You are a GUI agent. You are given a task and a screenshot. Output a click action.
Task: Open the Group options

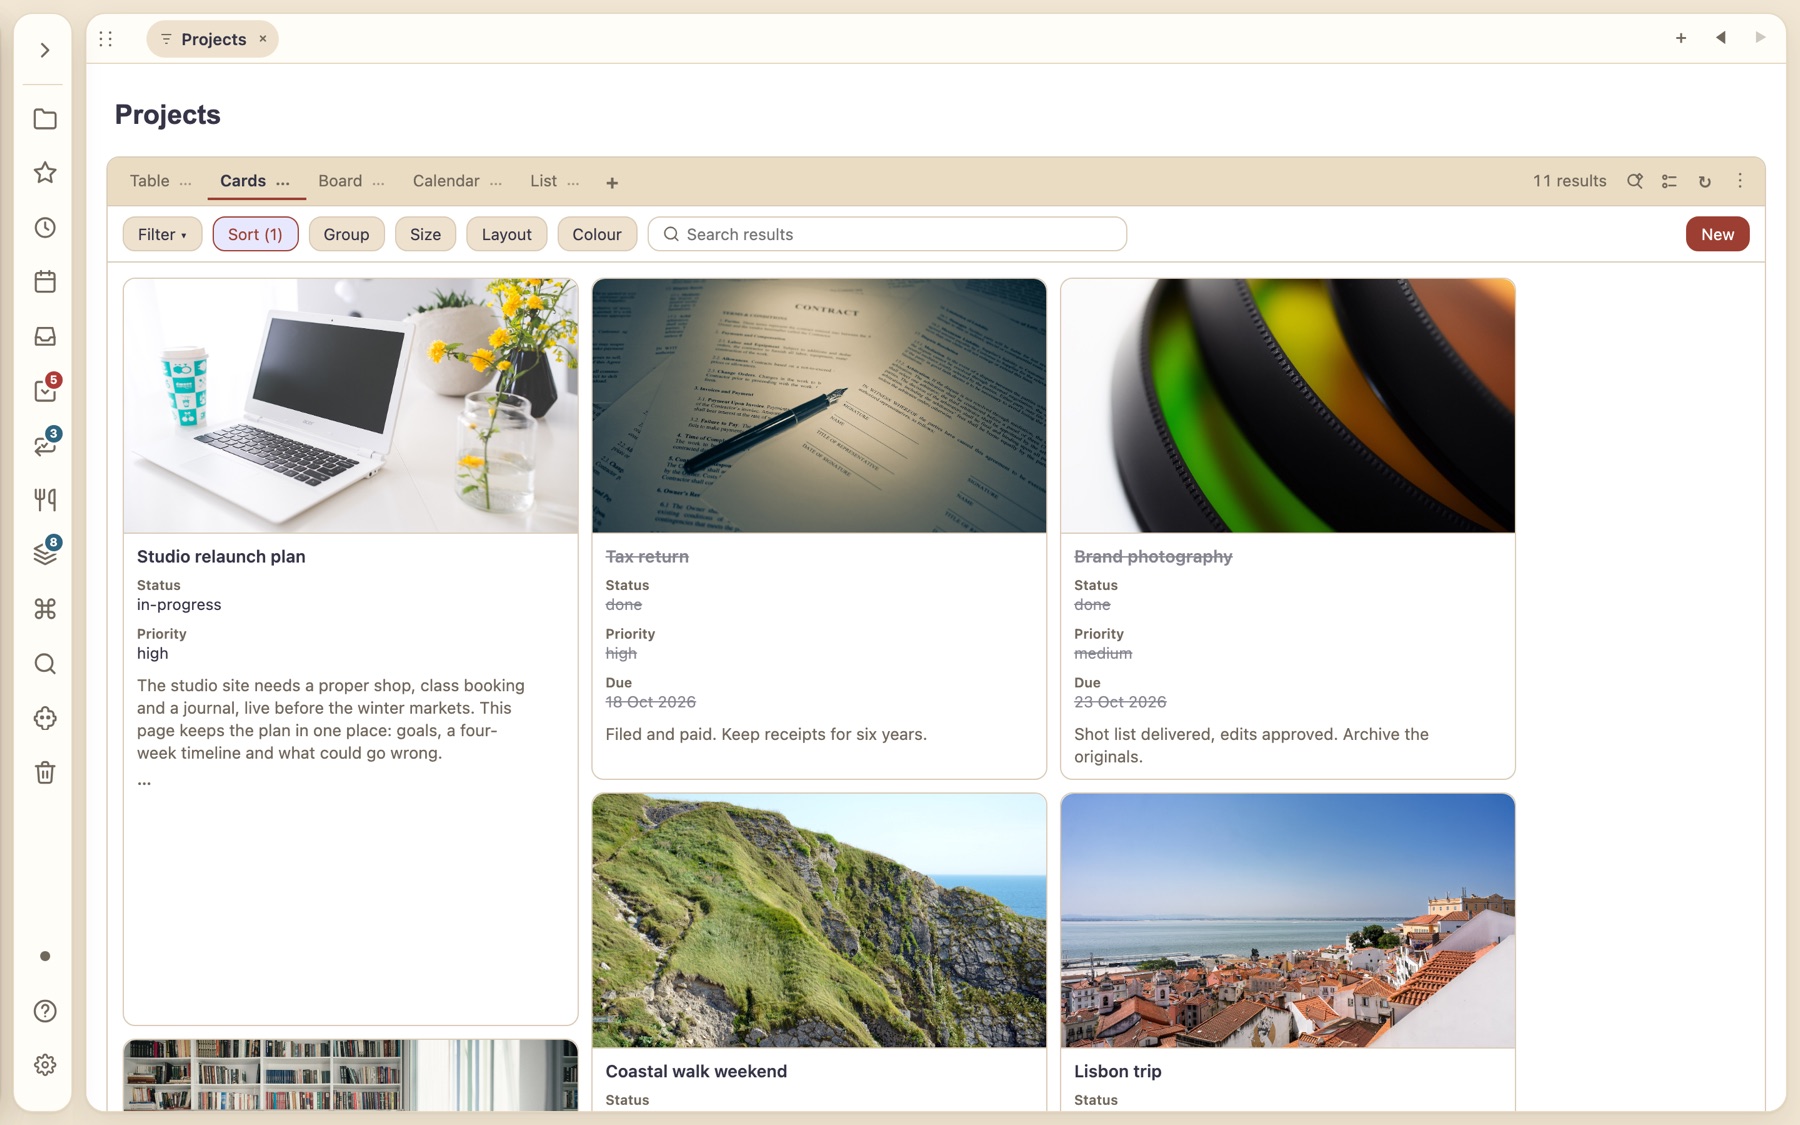pos(346,234)
